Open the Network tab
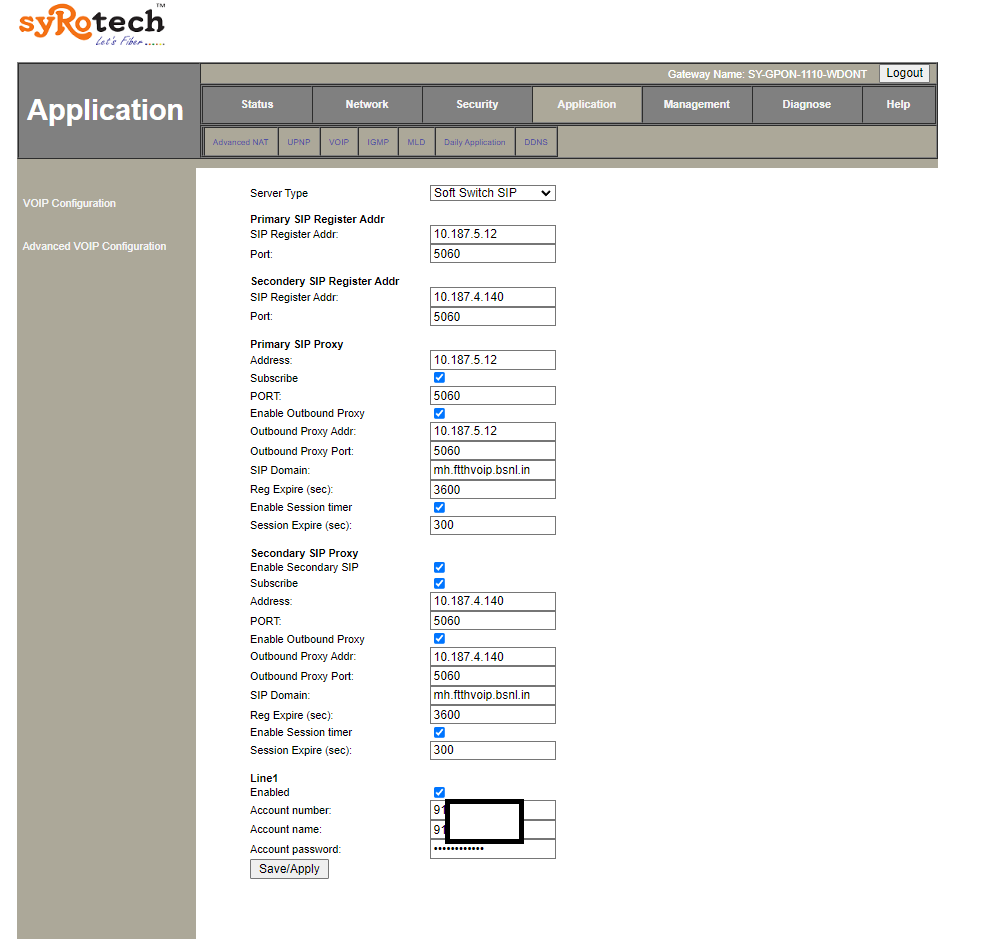This screenshot has width=981, height=939. [x=367, y=104]
